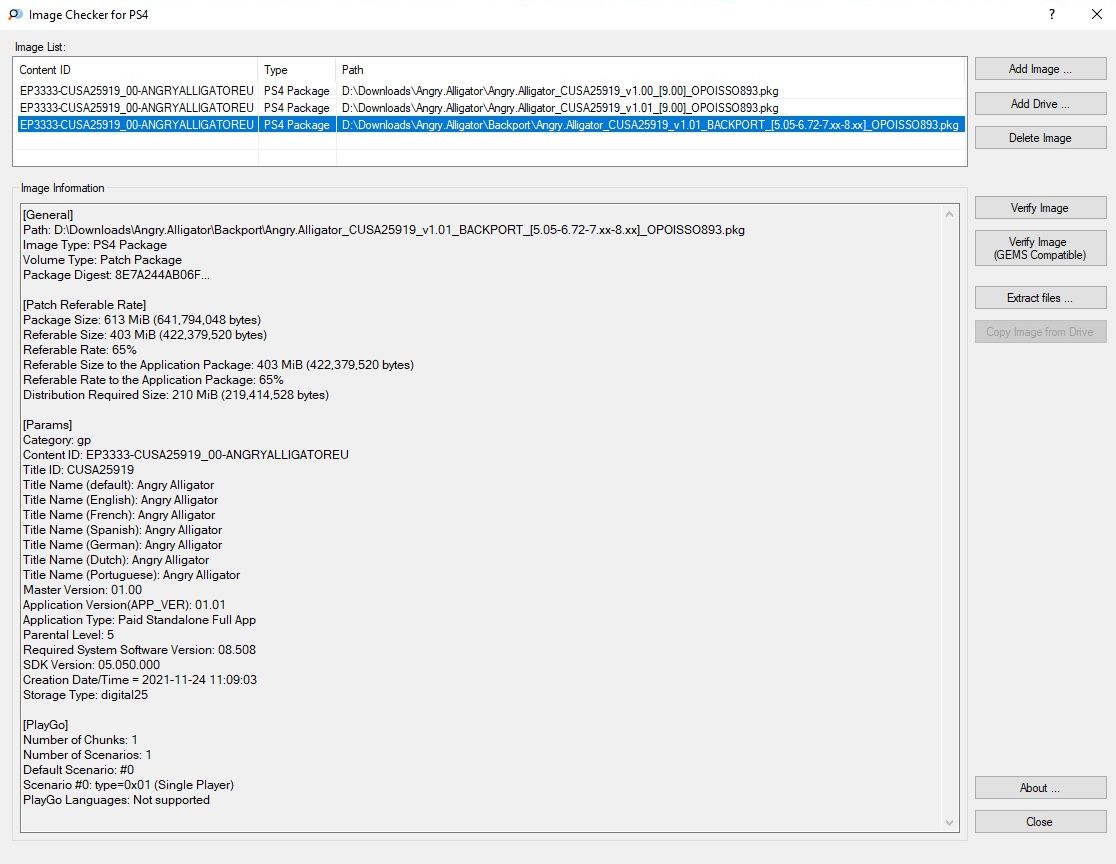Sort list by Content ID column header
This screenshot has height=864, width=1116.
(135, 70)
